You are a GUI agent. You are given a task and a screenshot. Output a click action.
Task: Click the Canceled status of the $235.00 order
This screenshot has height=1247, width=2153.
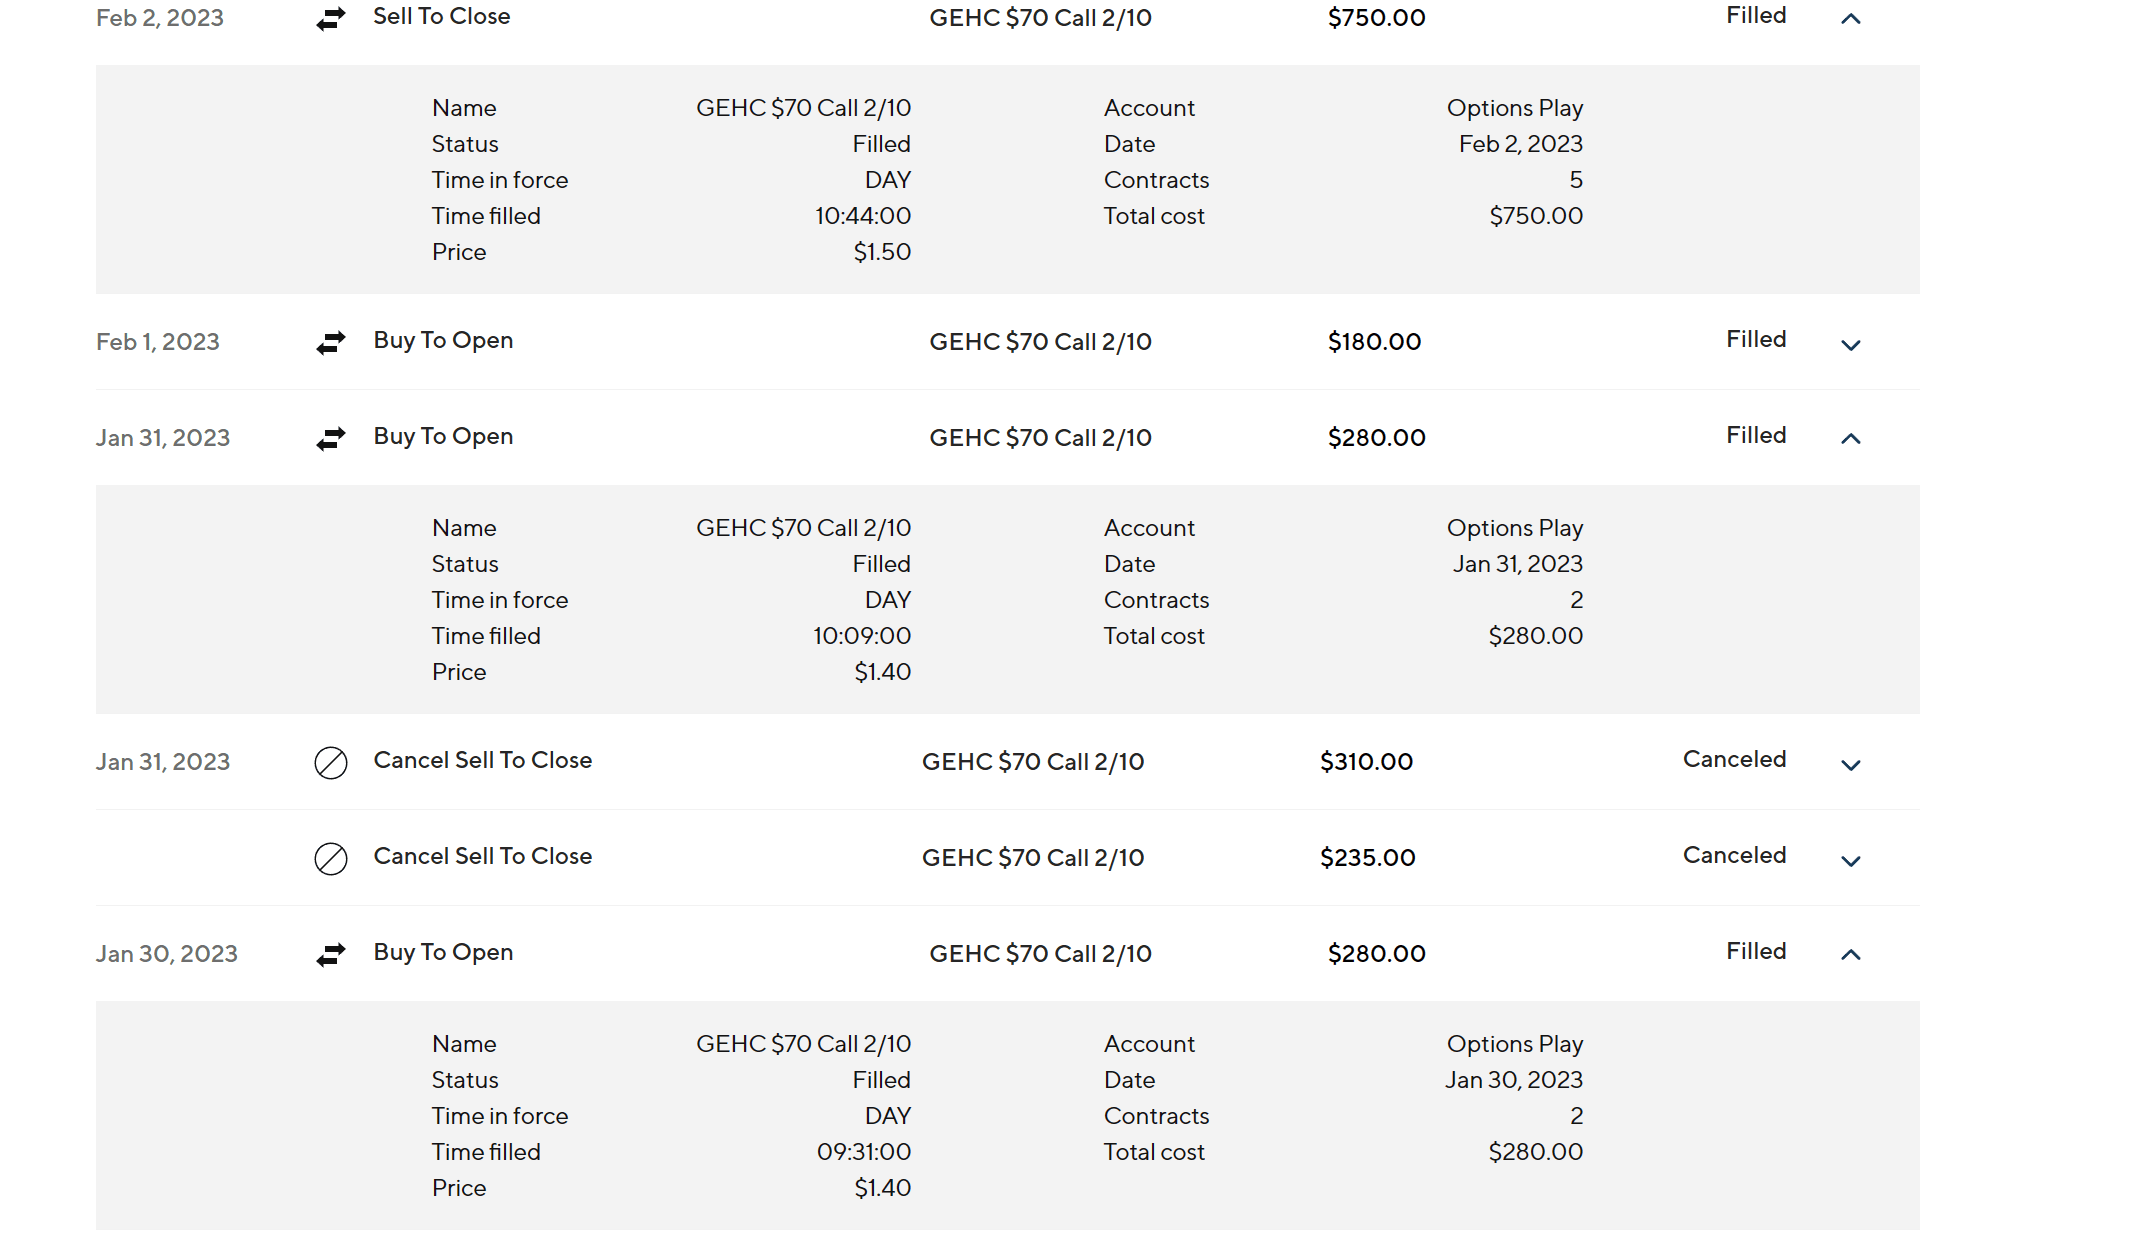(1734, 855)
